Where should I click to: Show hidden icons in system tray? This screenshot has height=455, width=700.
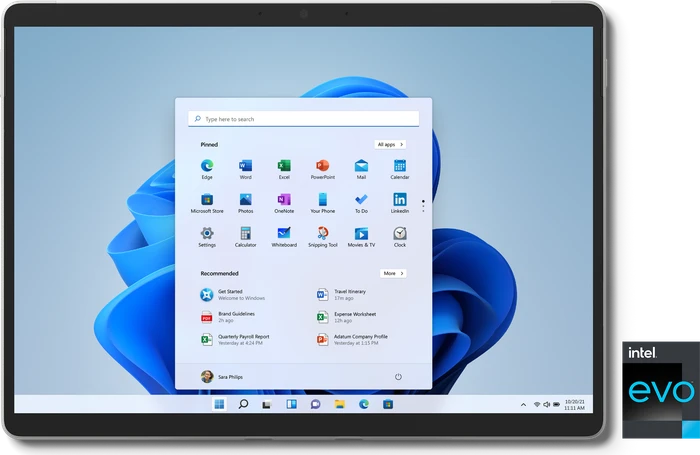(x=523, y=405)
